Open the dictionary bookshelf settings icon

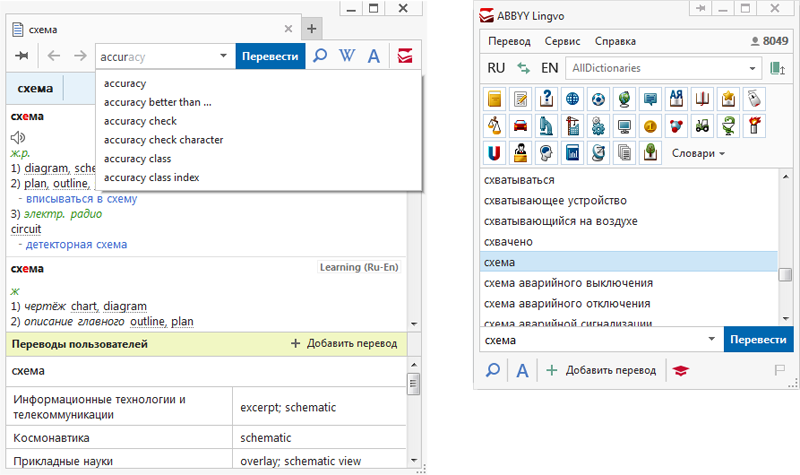[778, 68]
